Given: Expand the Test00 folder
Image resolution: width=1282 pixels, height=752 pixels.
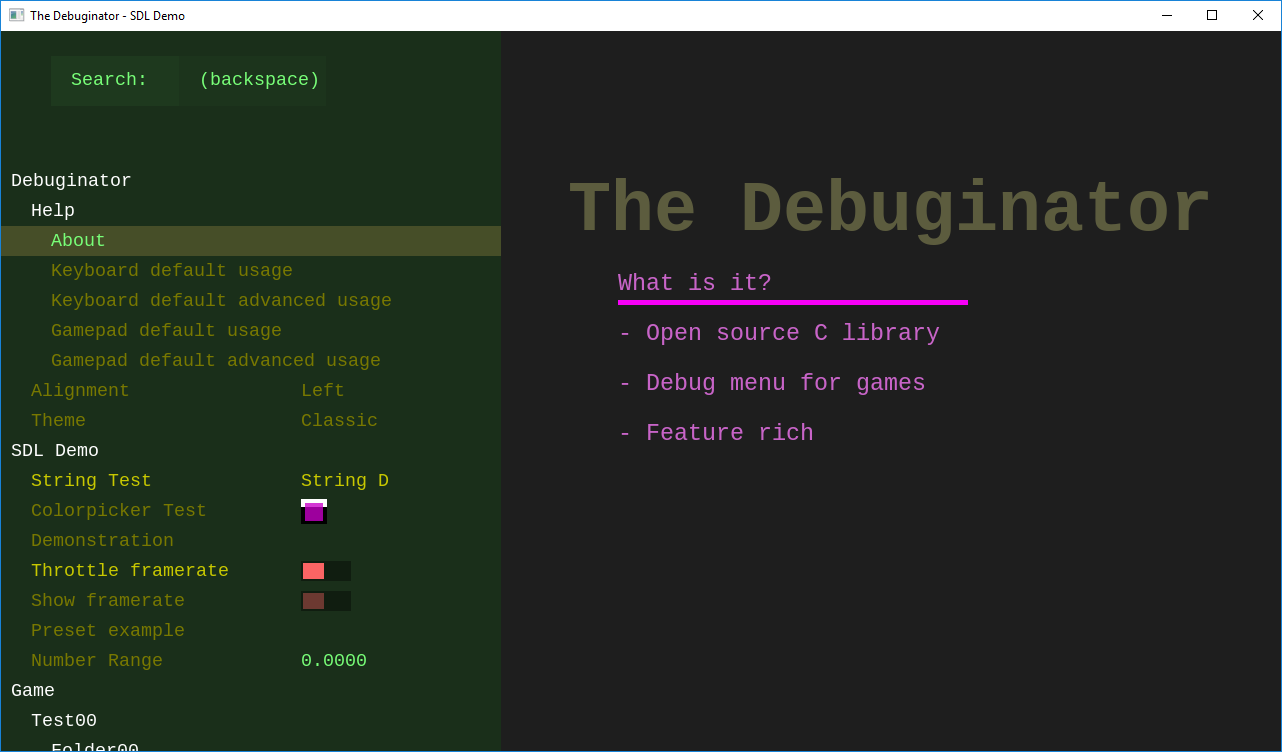Looking at the screenshot, I should [64, 721].
